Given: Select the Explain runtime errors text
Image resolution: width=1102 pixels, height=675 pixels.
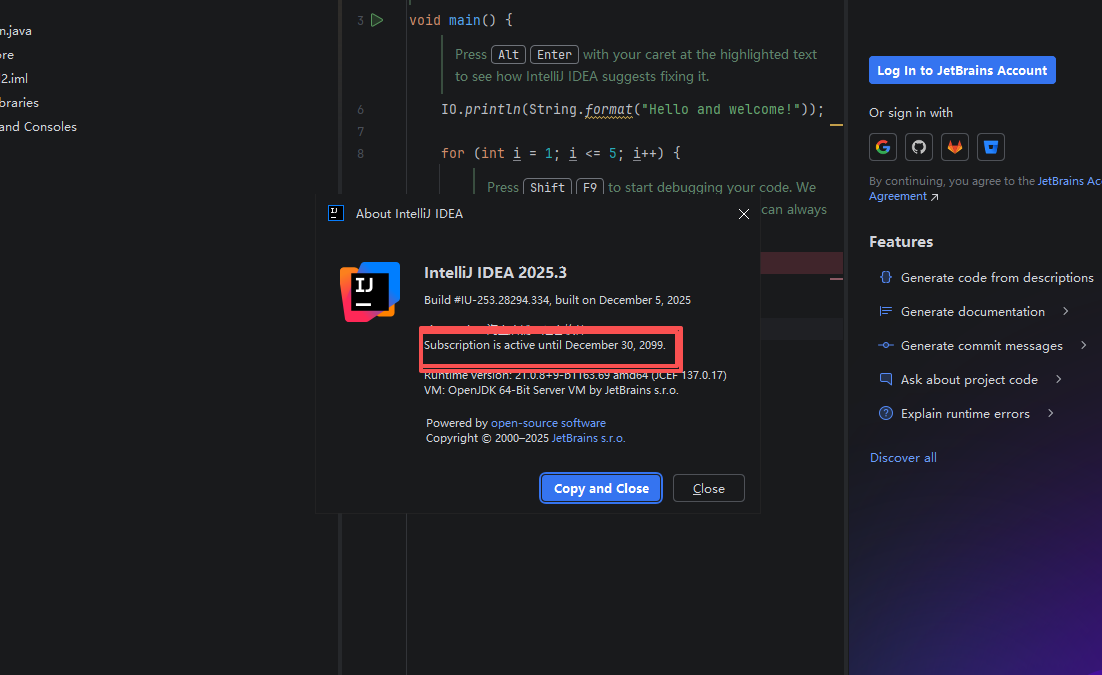Looking at the screenshot, I should [965, 413].
